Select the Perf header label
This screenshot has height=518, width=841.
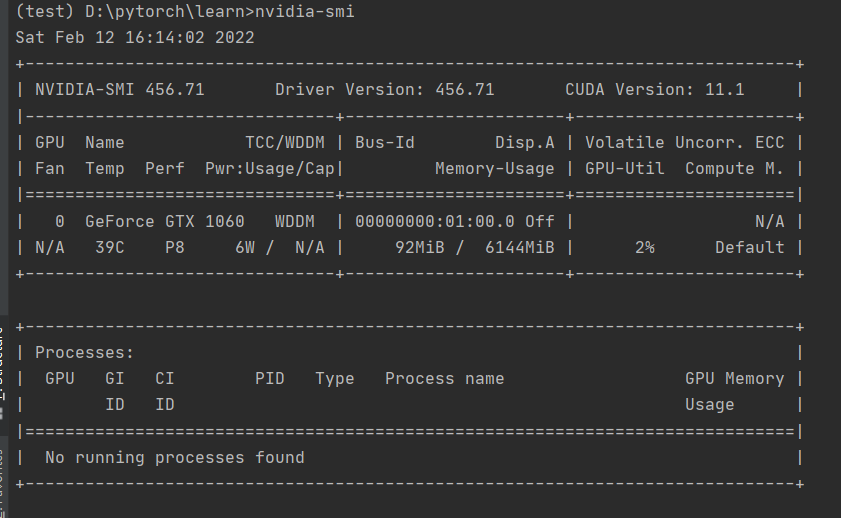(x=165, y=169)
